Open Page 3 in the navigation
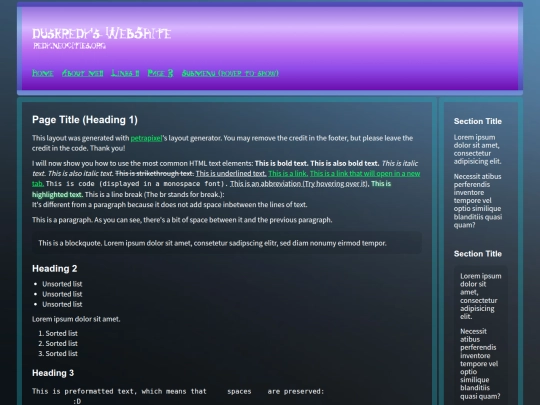This screenshot has height=405, width=540. click(x=160, y=73)
